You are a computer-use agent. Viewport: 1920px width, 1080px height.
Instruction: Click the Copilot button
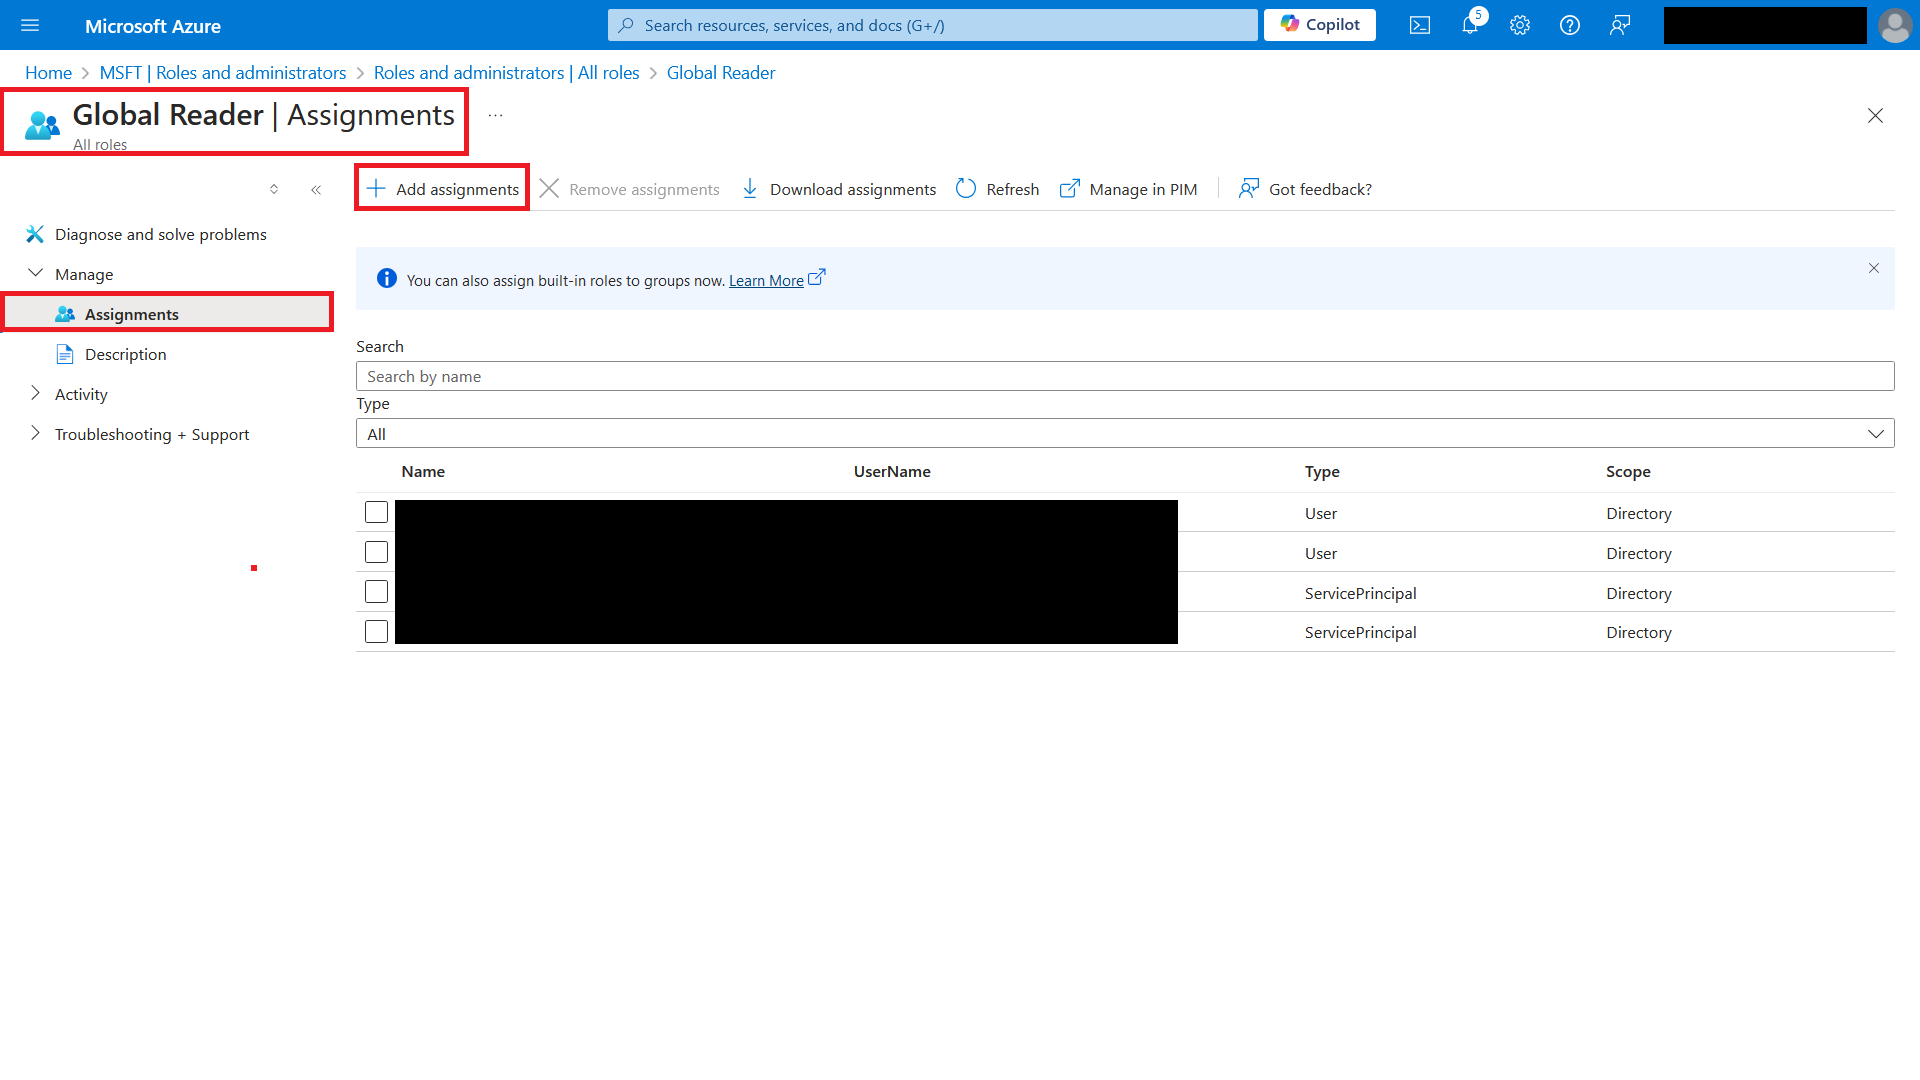pyautogui.click(x=1320, y=25)
